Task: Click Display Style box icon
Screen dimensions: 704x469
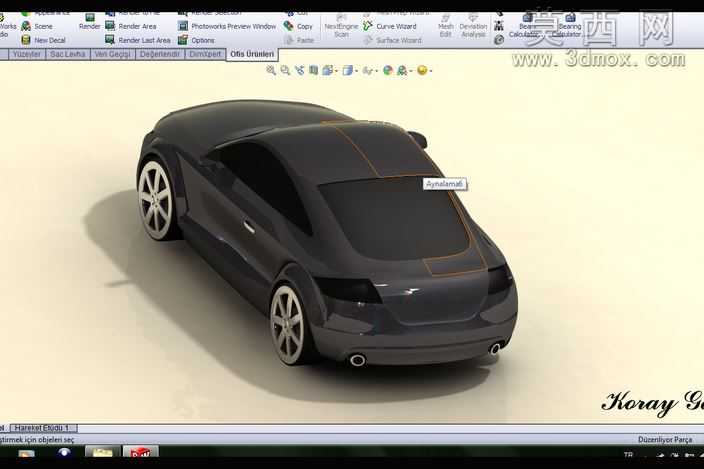Action: pos(348,70)
